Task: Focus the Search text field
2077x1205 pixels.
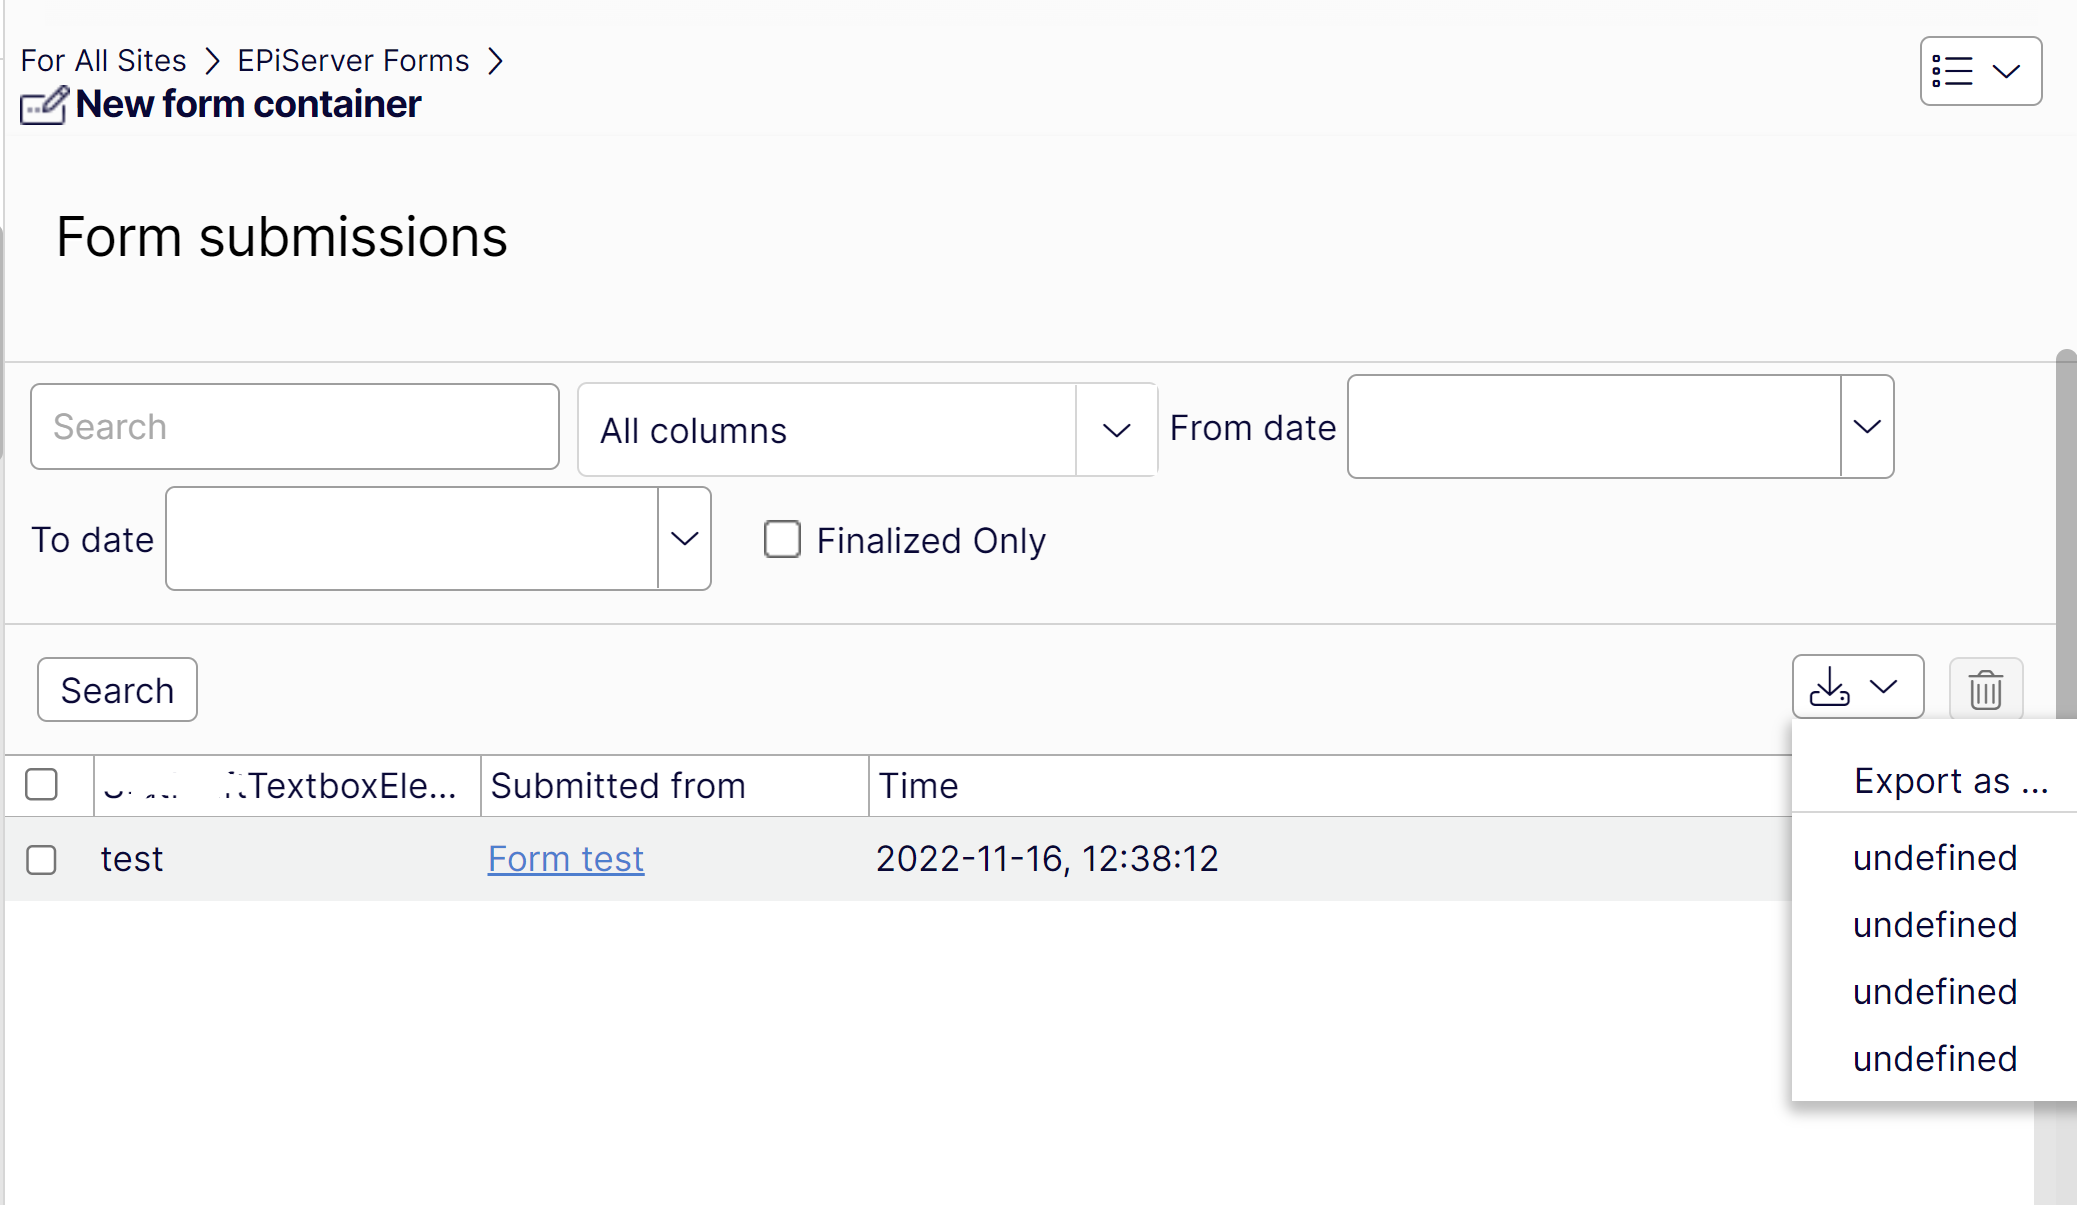Action: pos(295,427)
